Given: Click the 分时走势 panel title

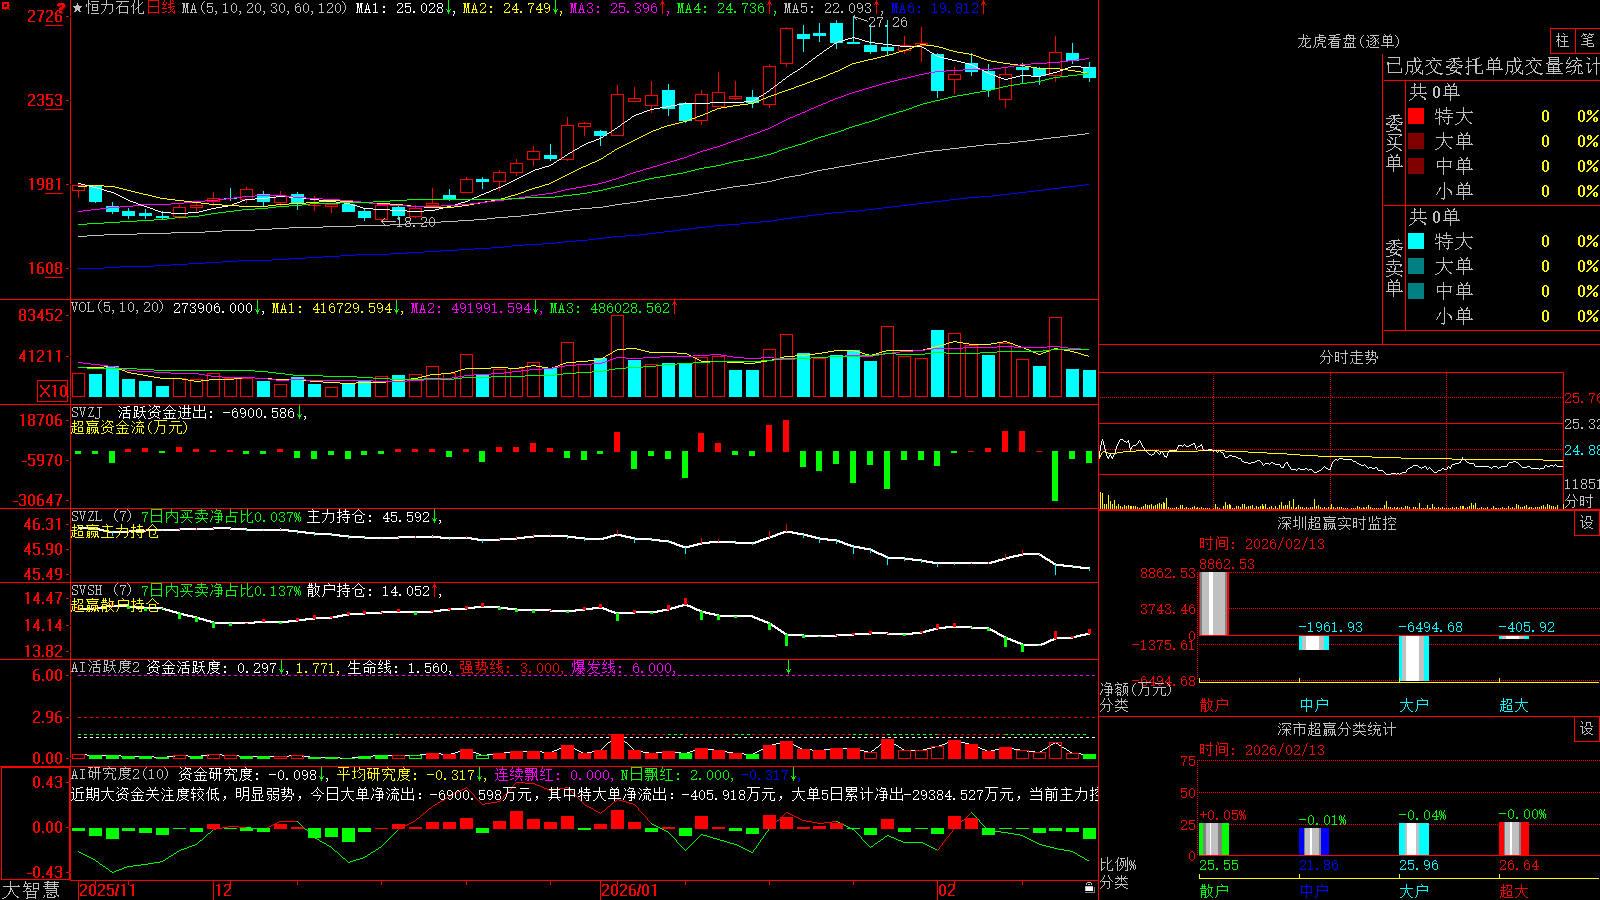Looking at the screenshot, I should [x=1348, y=357].
